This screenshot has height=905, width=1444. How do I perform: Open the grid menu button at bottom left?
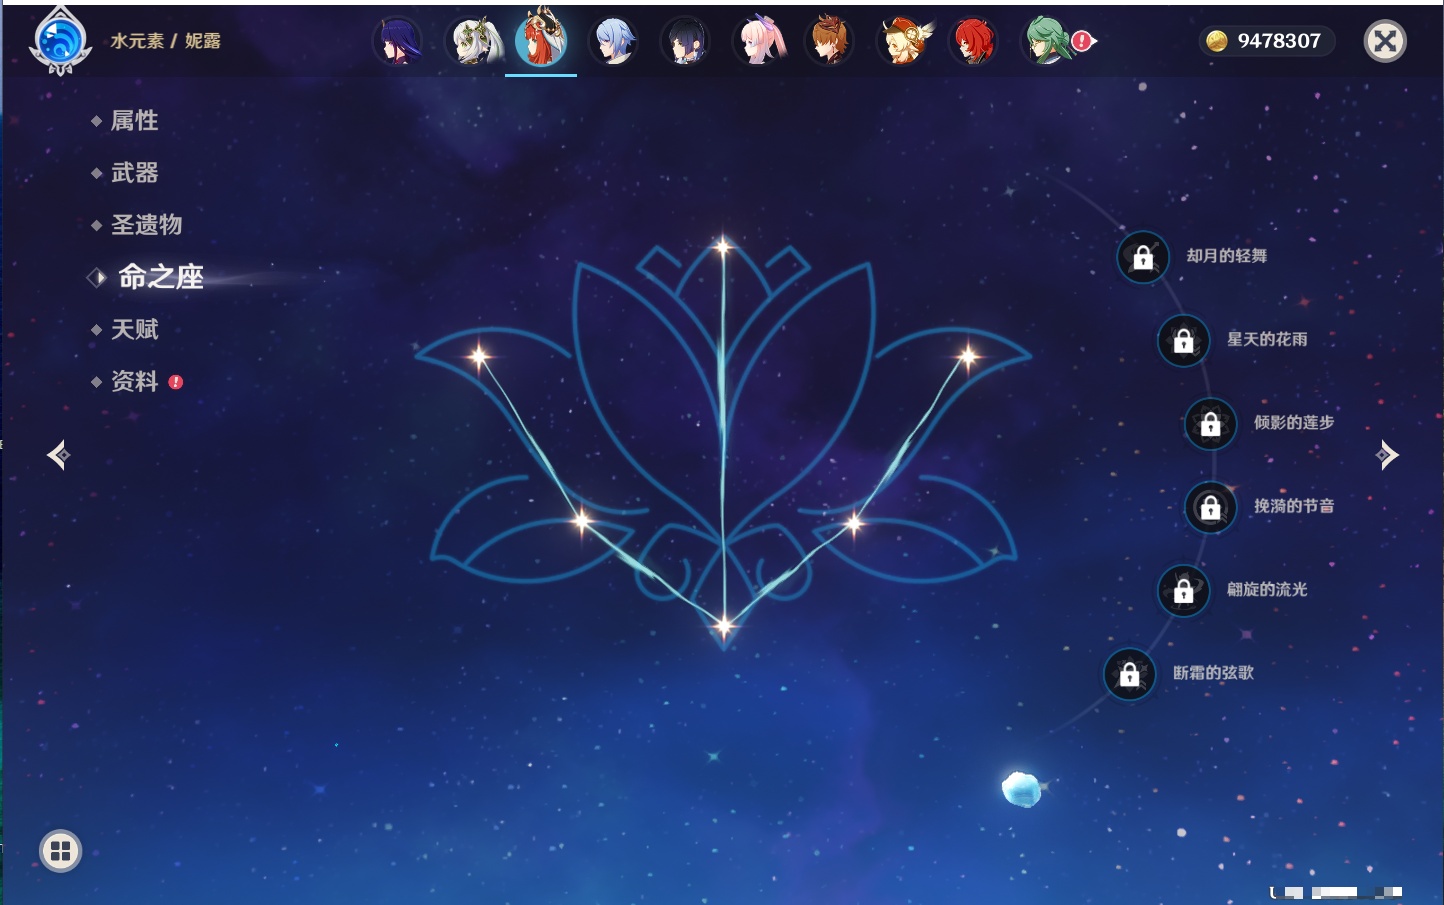pos(60,851)
